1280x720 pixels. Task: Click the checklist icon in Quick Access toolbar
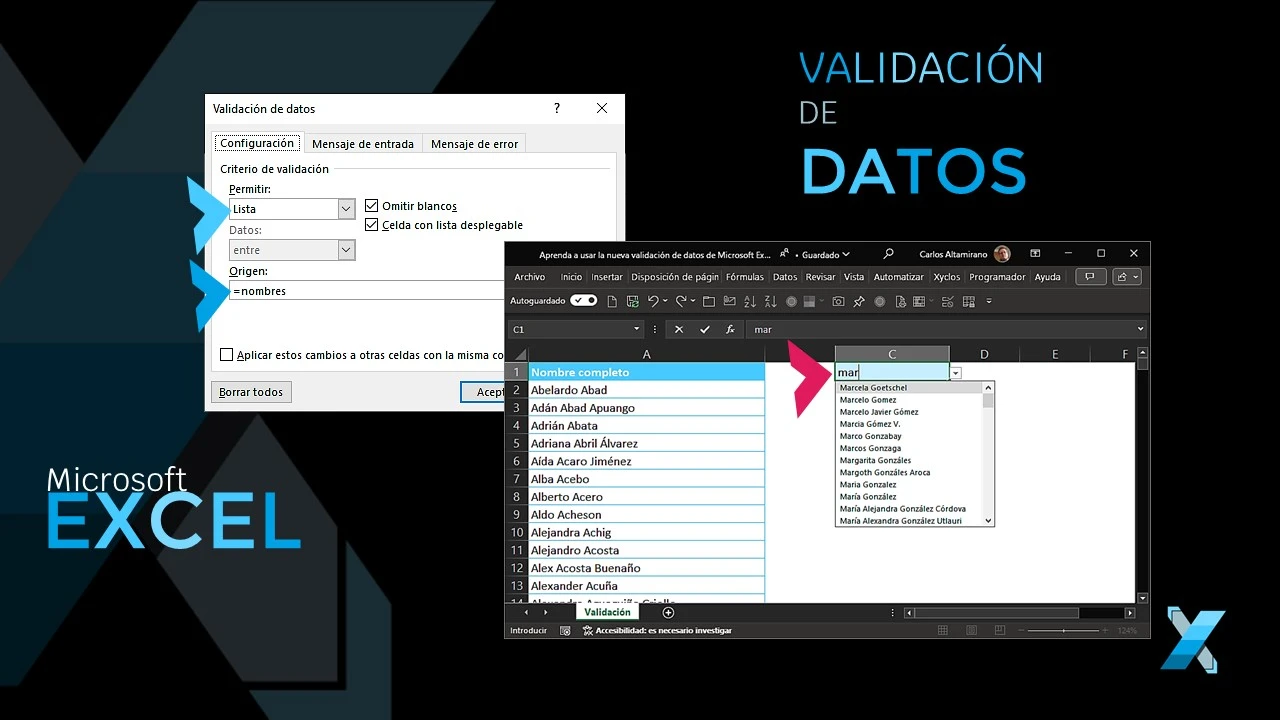click(x=947, y=301)
